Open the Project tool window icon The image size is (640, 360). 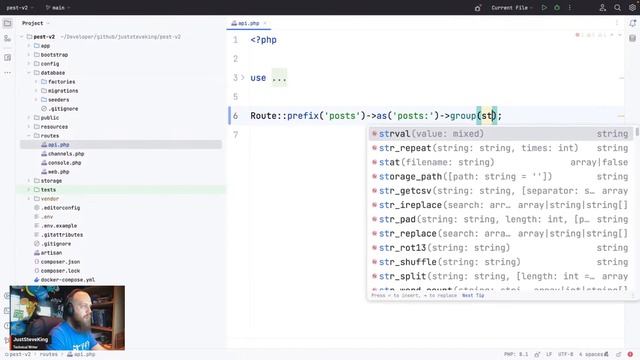point(7,23)
